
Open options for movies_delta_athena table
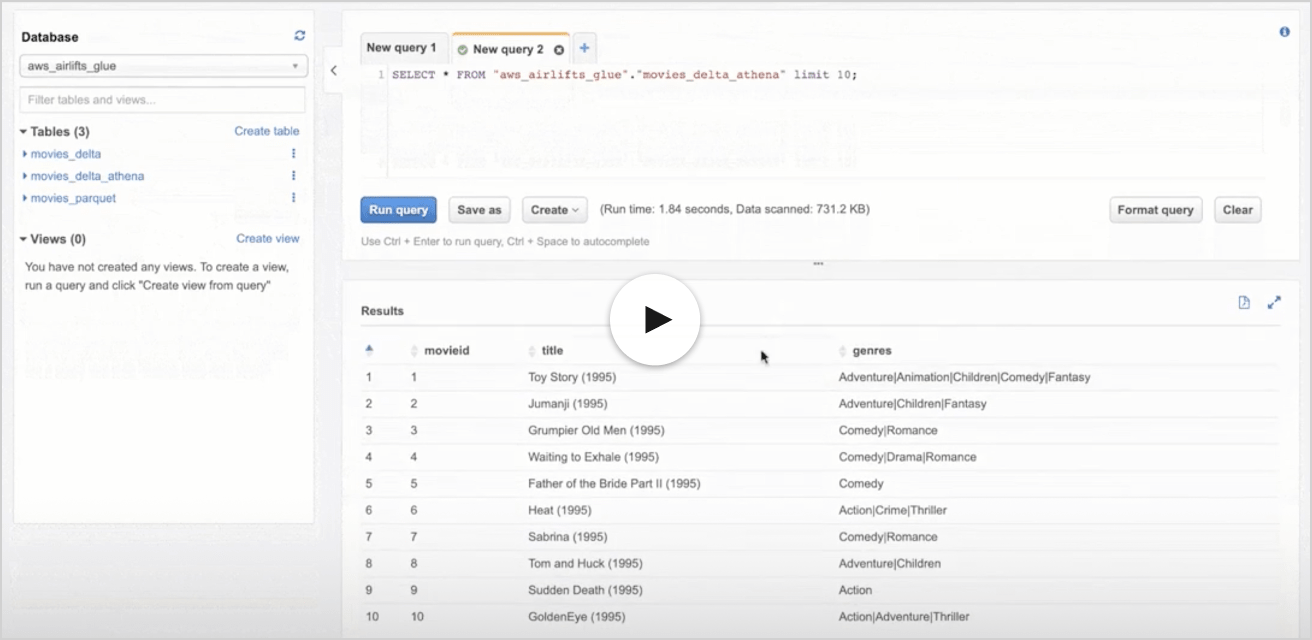(293, 176)
